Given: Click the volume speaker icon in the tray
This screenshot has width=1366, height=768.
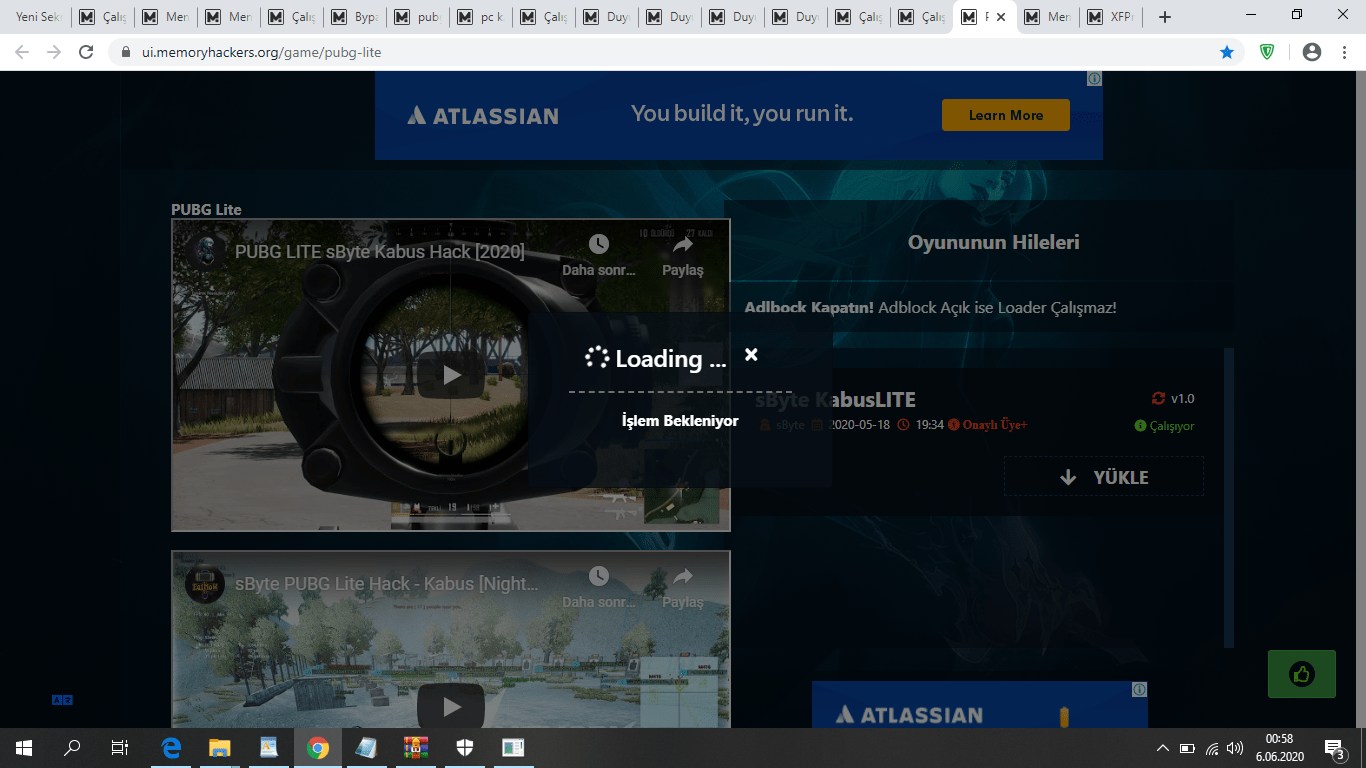Looking at the screenshot, I should pyautogui.click(x=1235, y=747).
